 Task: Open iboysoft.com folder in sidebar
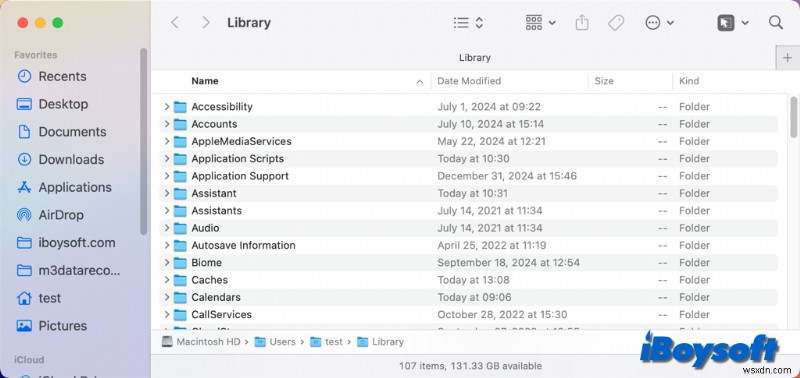66,243
